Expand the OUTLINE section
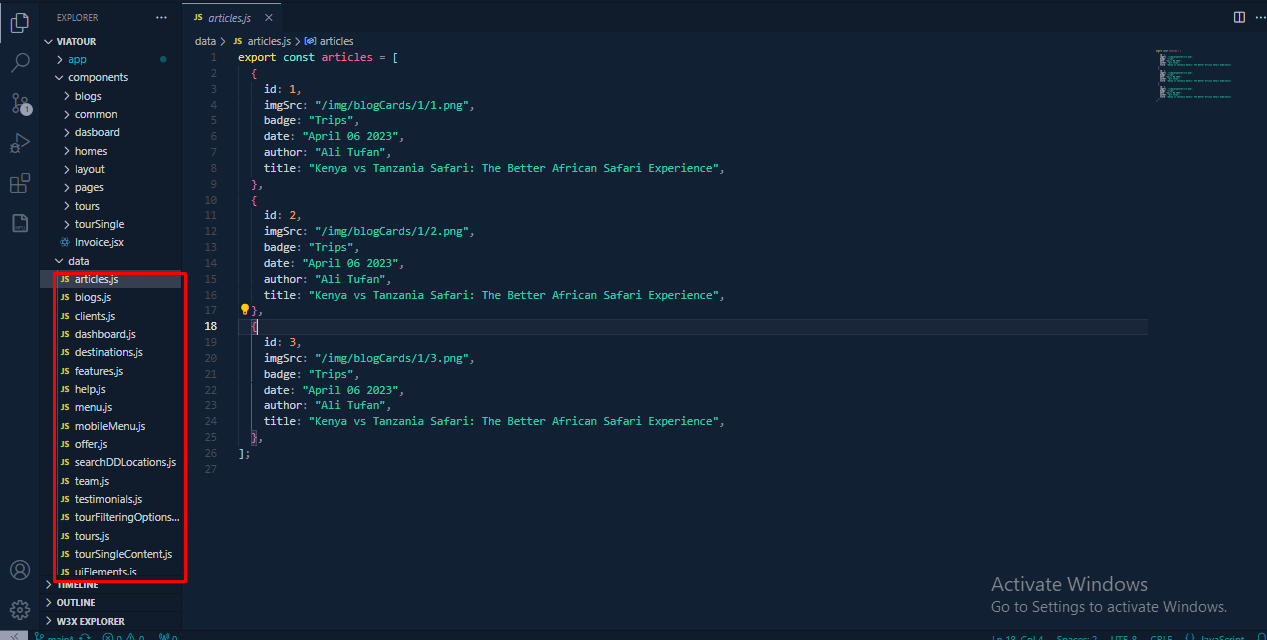This screenshot has height=640, width=1267. point(76,603)
